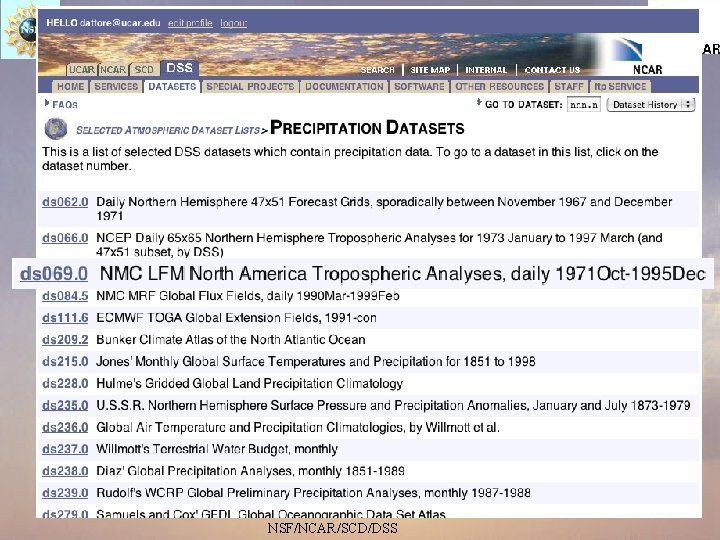Open dataset ds239.0
This screenshot has height=540, width=720.
[x=65, y=493]
